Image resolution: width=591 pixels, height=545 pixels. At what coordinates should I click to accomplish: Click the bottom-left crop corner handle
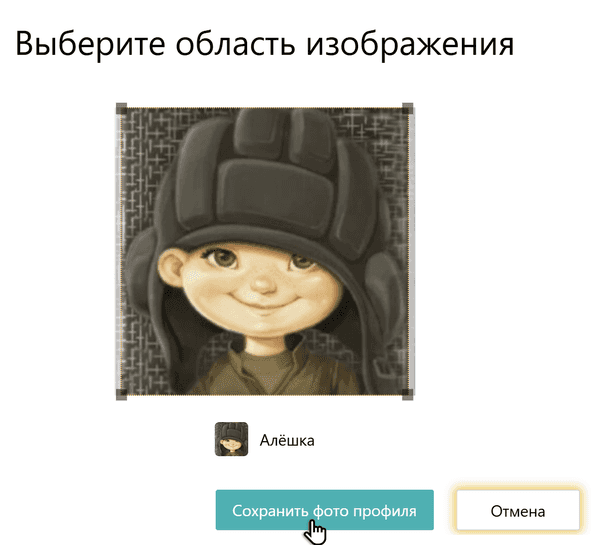click(121, 394)
